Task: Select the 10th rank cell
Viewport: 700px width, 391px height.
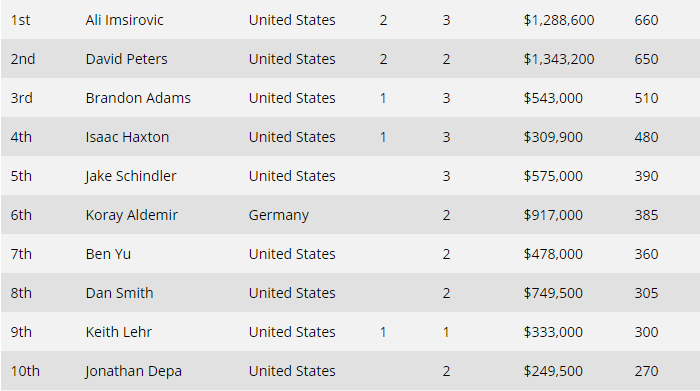Action: click(25, 371)
